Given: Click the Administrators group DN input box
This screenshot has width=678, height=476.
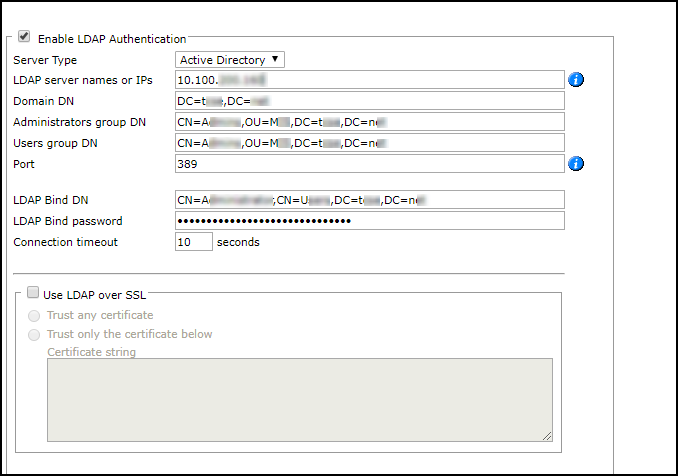Looking at the screenshot, I should (x=370, y=122).
